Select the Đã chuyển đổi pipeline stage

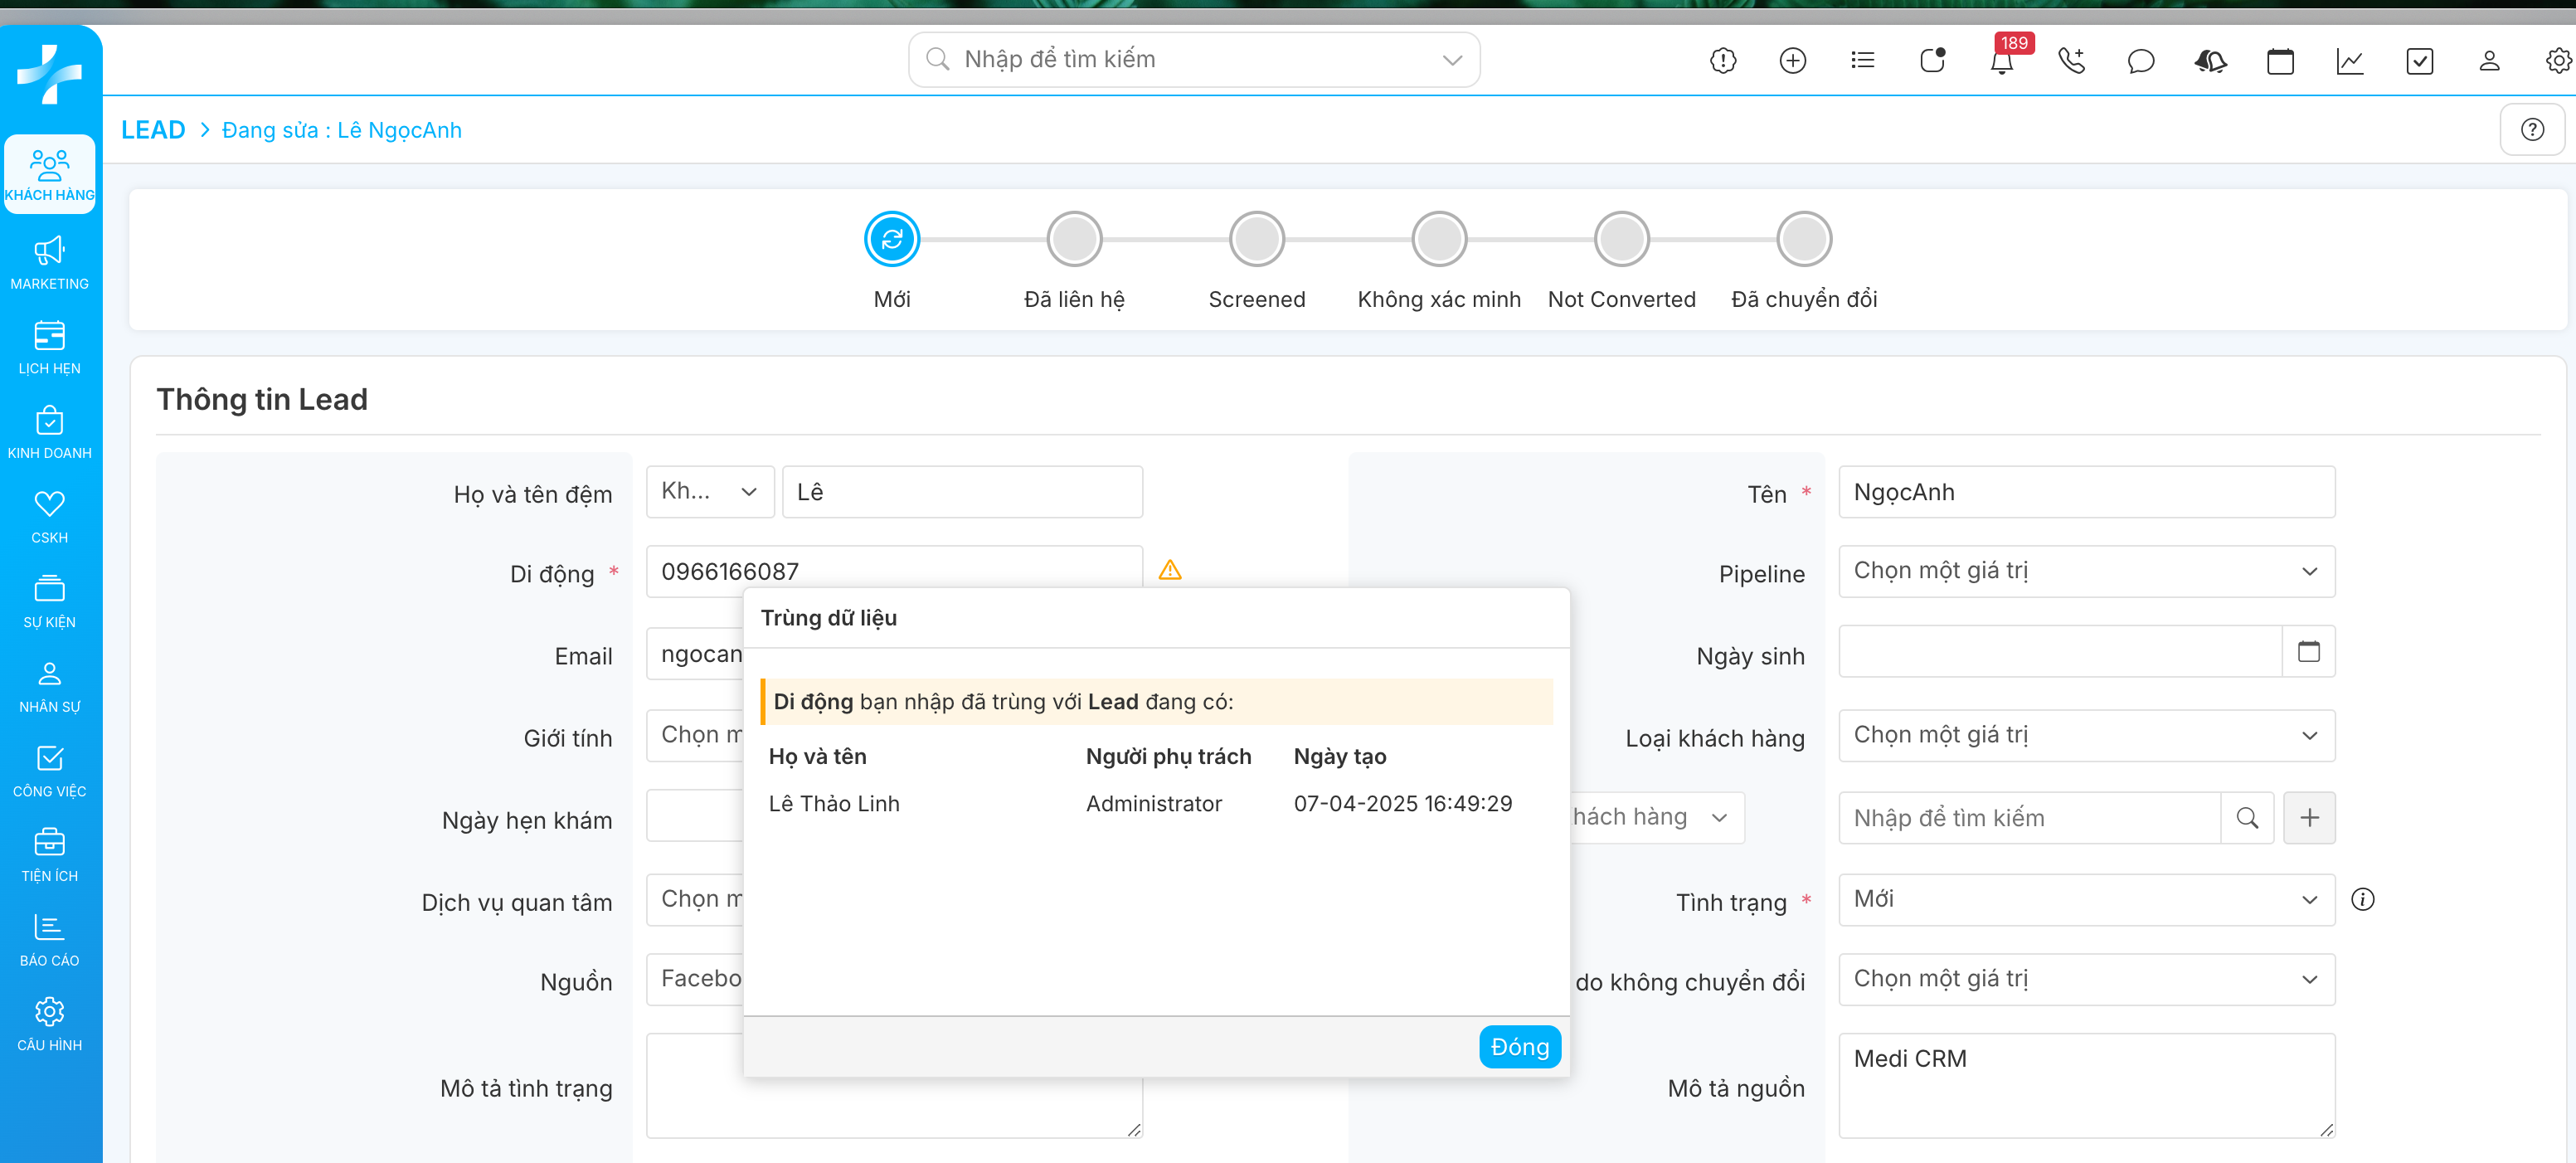click(1803, 239)
